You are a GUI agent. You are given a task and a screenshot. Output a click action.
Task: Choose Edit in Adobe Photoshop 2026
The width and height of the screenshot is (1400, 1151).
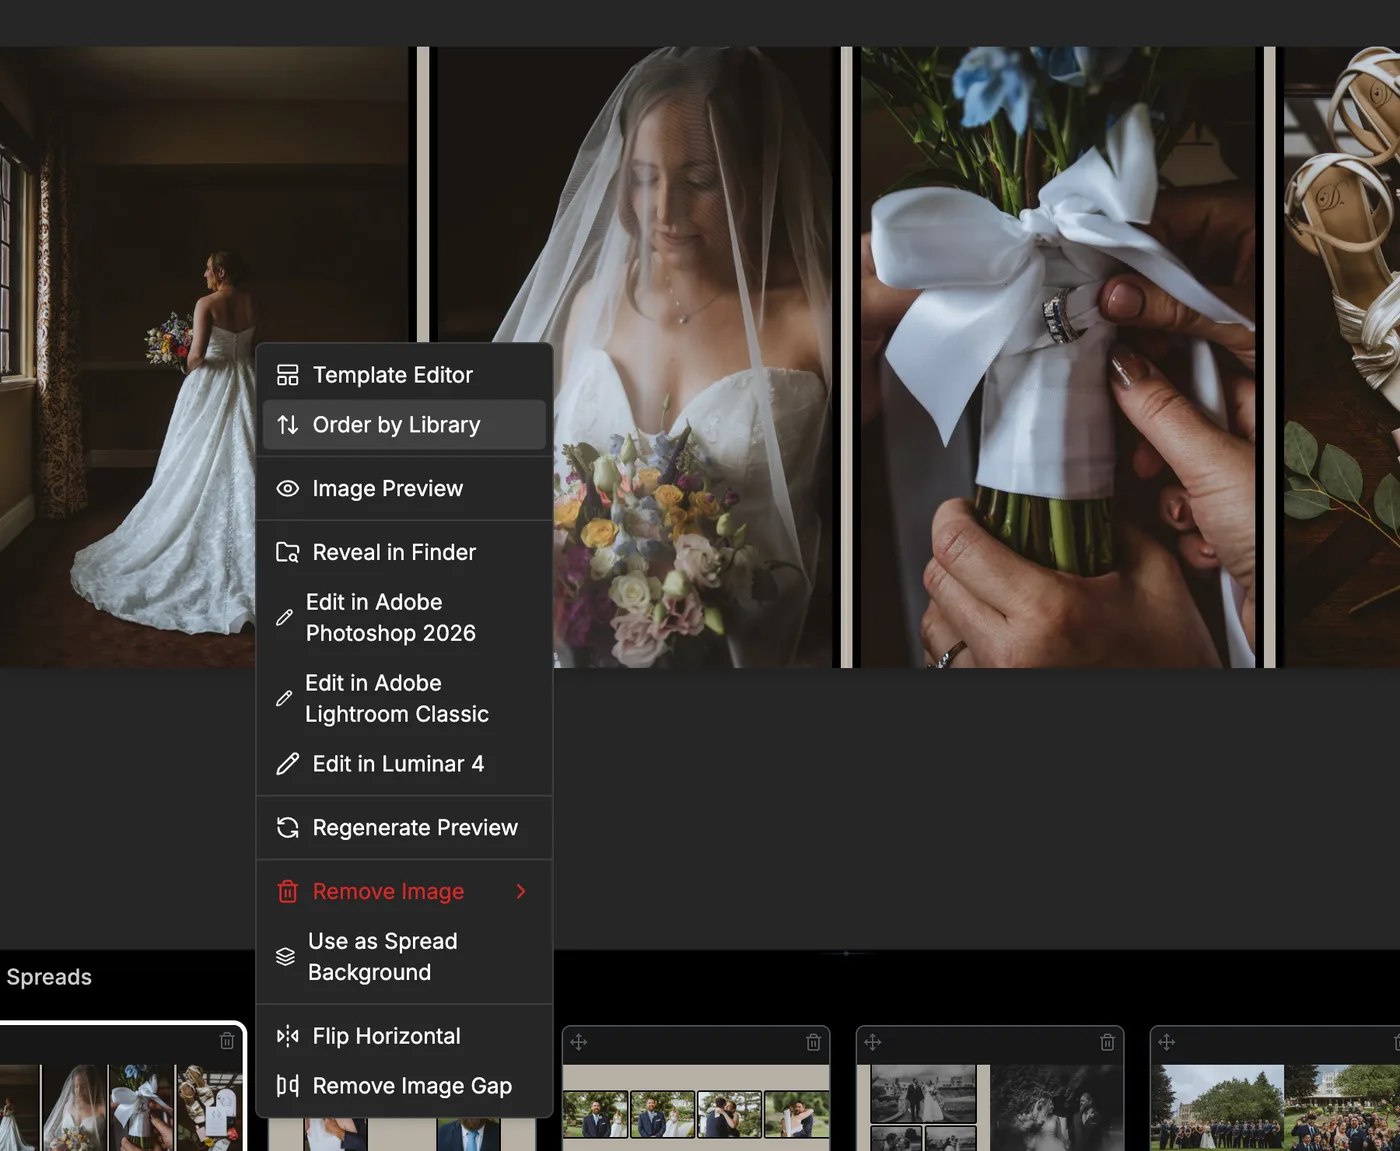pos(404,618)
